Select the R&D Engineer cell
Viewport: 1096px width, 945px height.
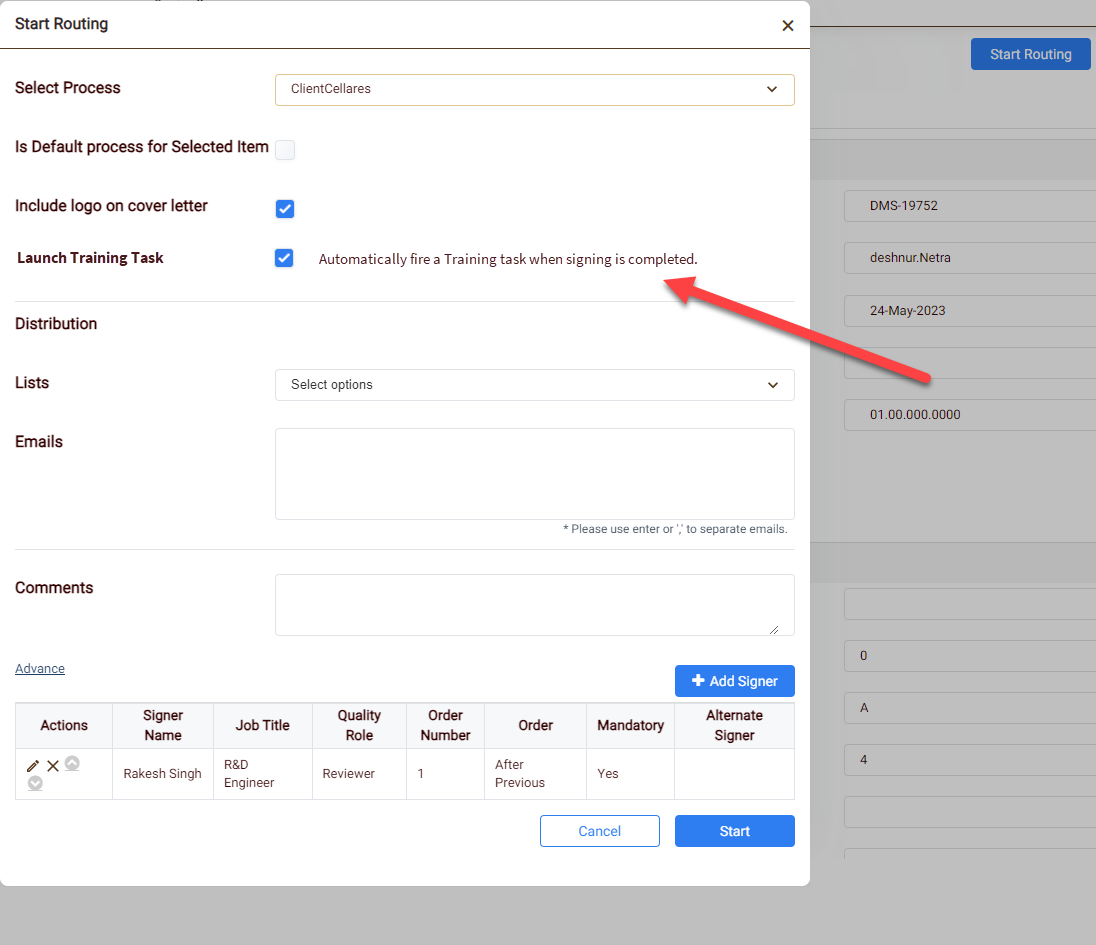coord(262,774)
